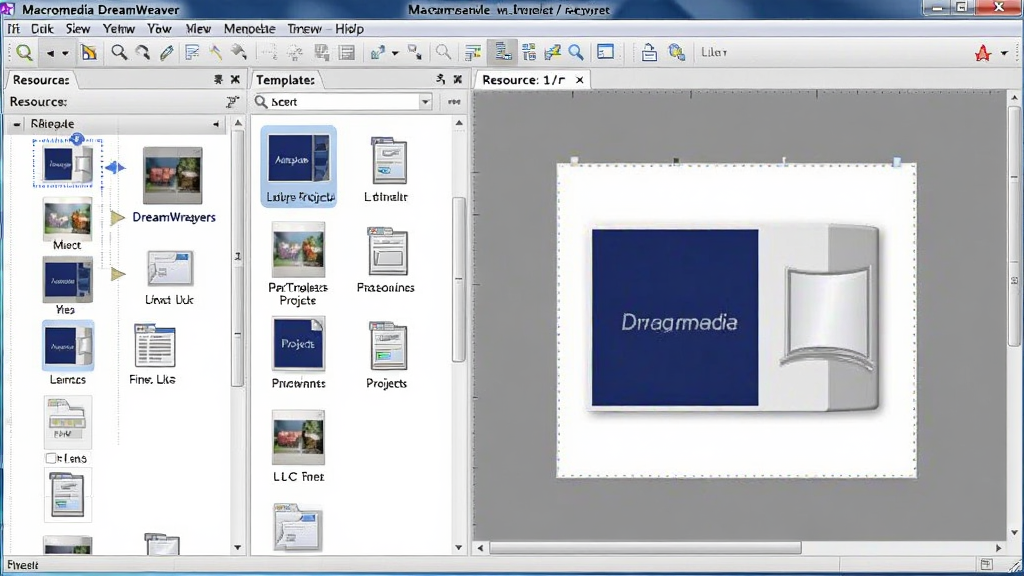Open the Dcik menu
This screenshot has height=576, width=1024.
[42, 29]
